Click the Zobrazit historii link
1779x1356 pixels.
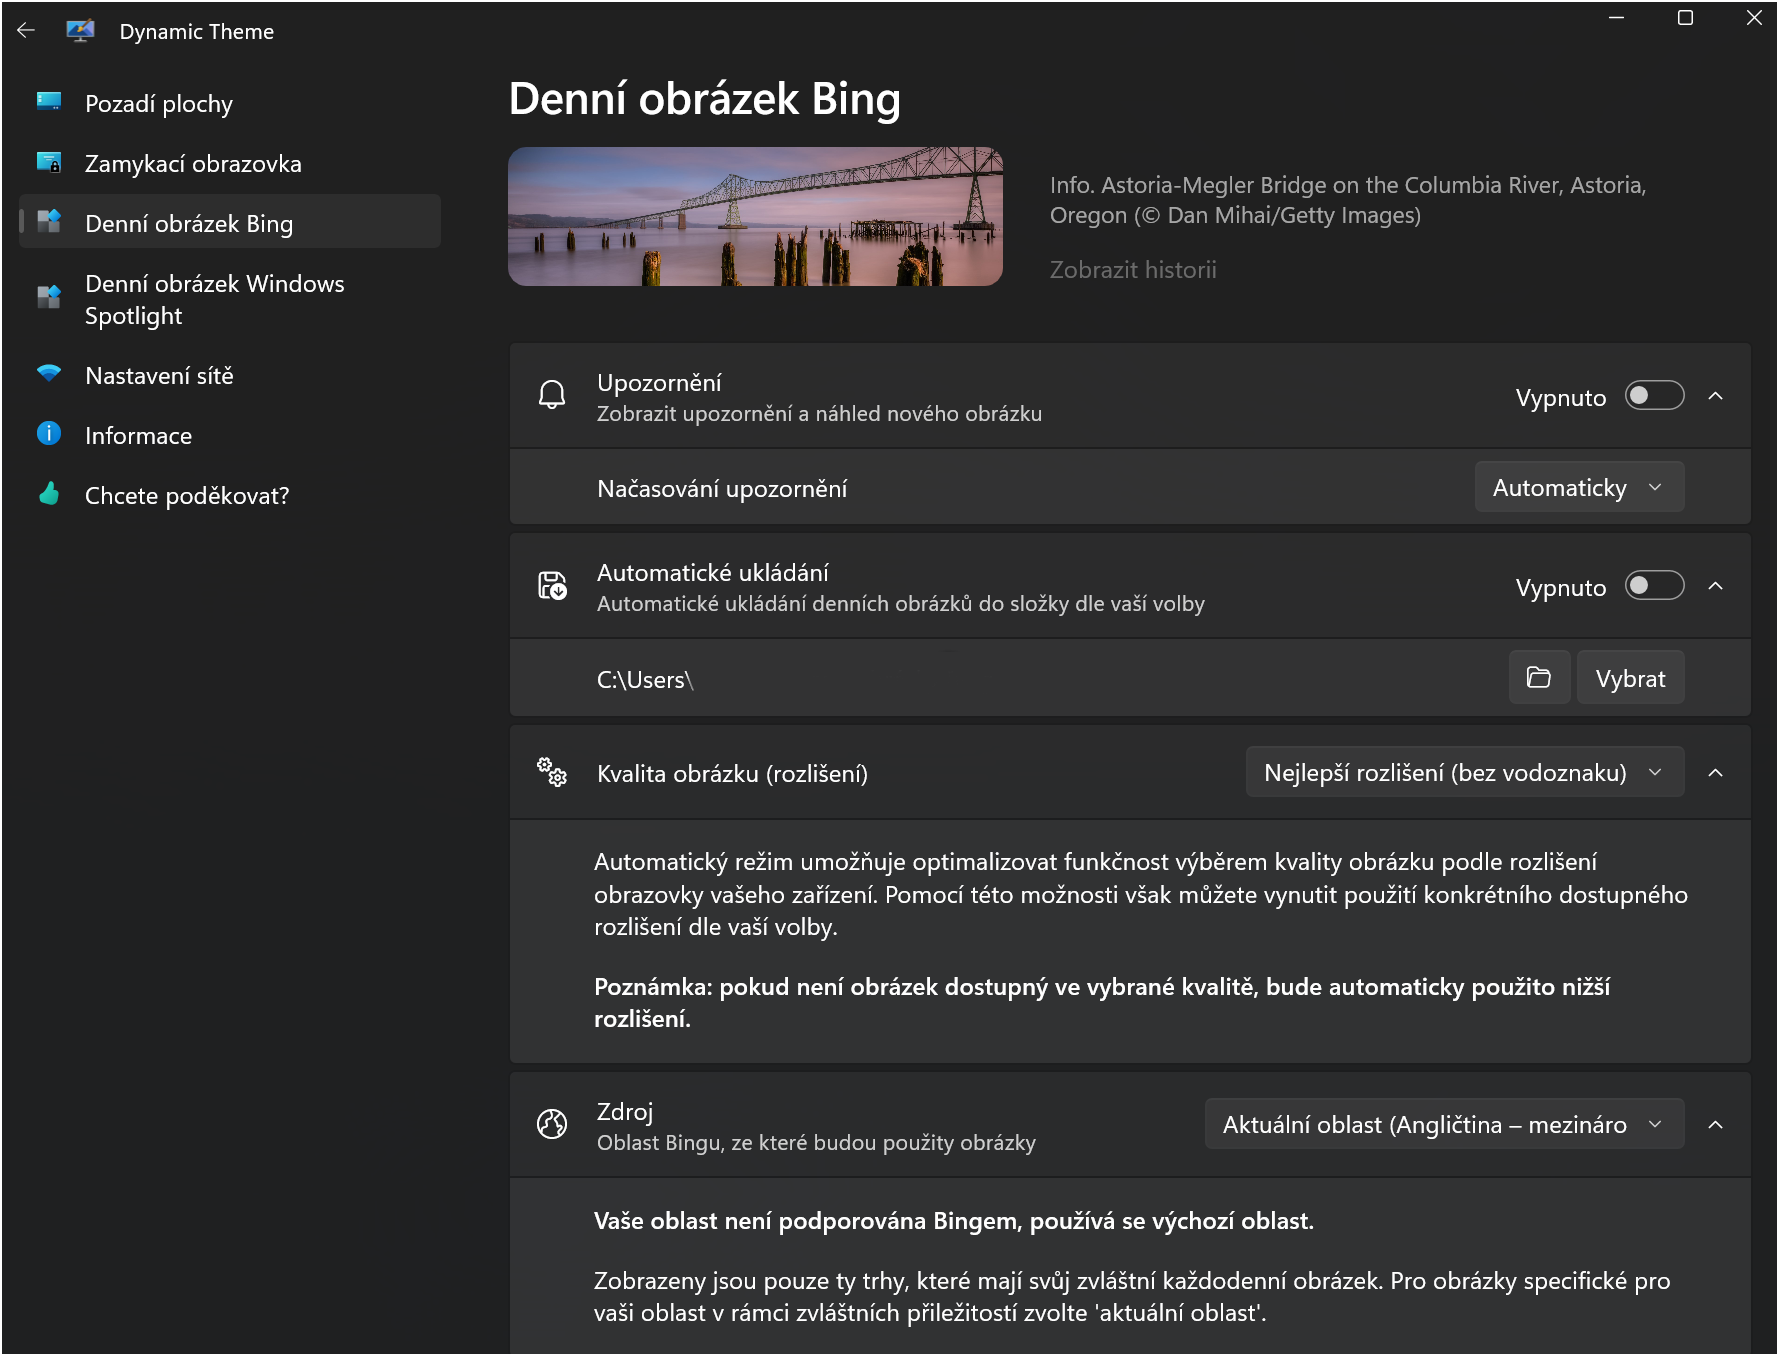click(1133, 270)
